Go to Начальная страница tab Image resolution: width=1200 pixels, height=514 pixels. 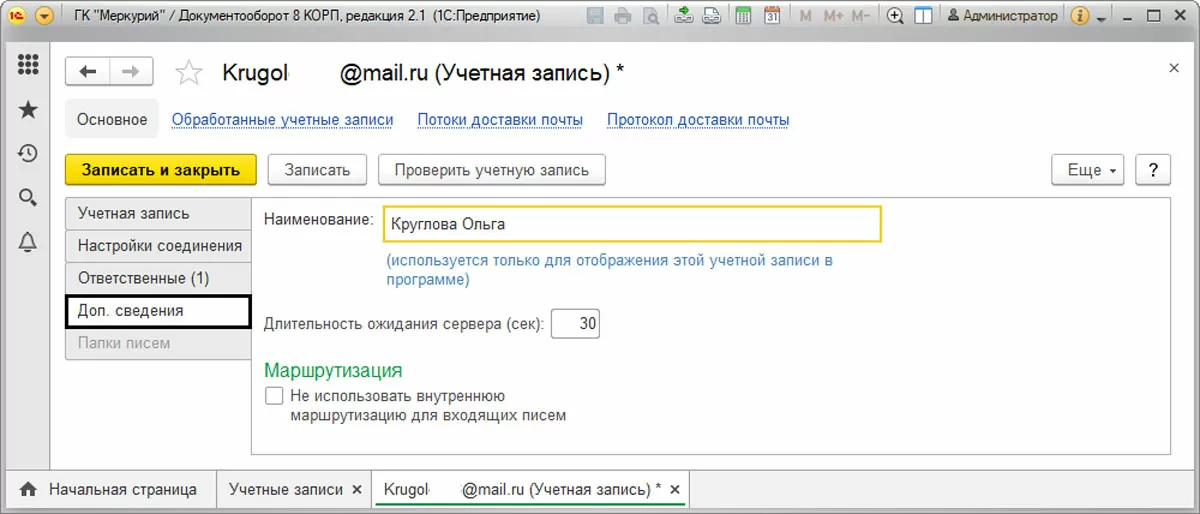110,490
